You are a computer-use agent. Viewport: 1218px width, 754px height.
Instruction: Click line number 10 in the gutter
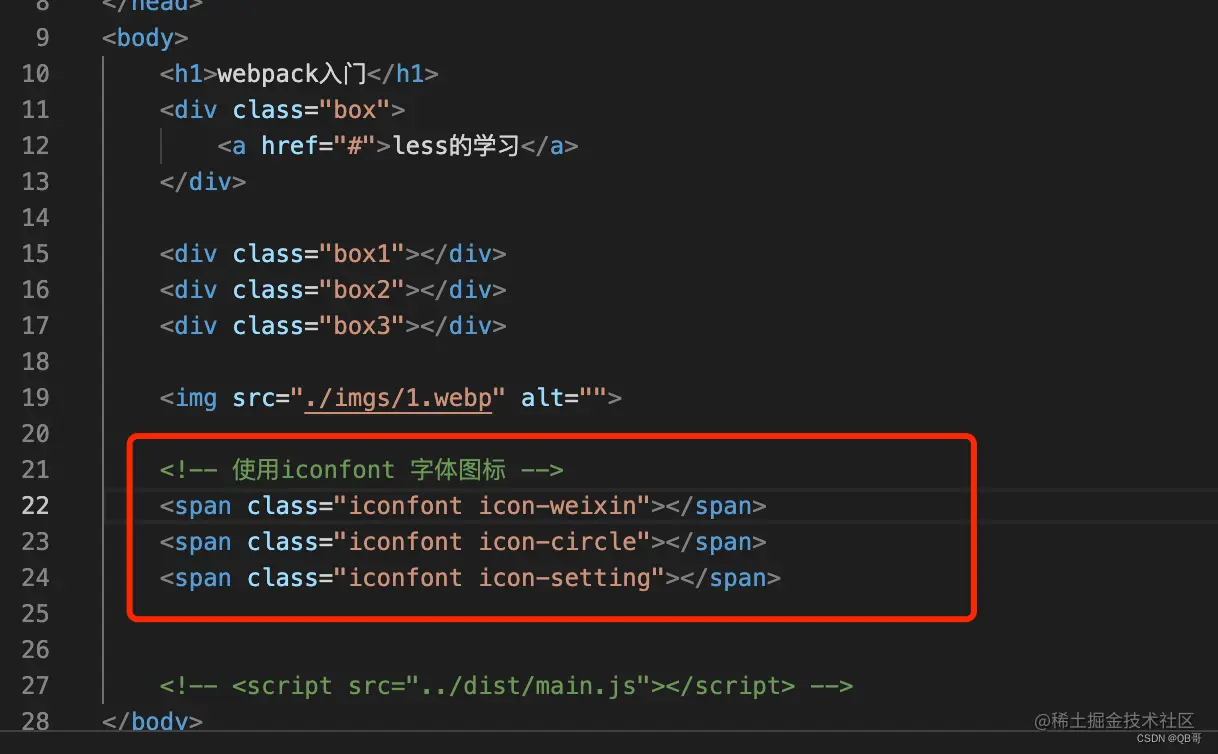point(35,74)
